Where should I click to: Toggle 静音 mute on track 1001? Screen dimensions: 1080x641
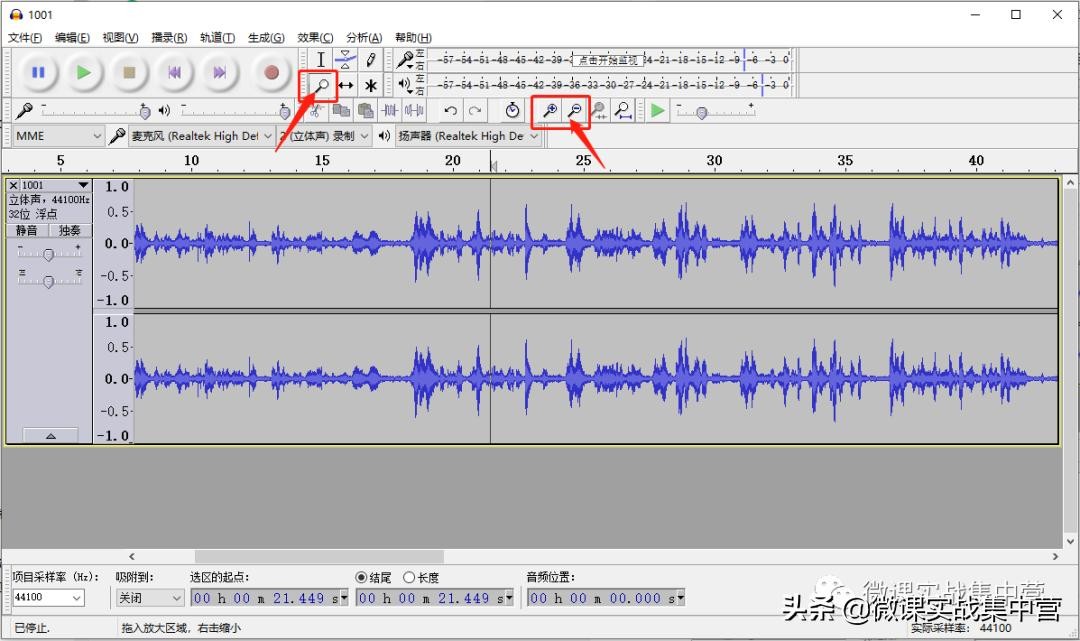26,231
